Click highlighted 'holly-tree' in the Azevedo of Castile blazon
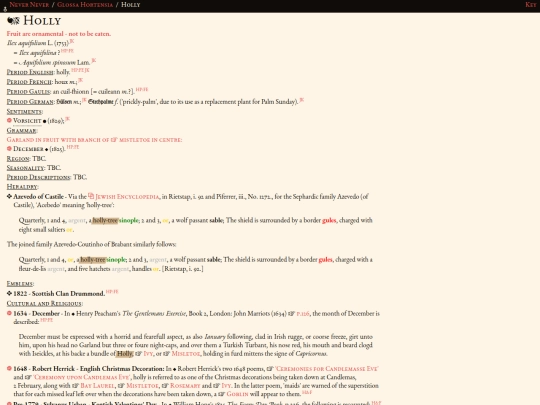The height and width of the screenshot is (405, 540). [x=105, y=220]
